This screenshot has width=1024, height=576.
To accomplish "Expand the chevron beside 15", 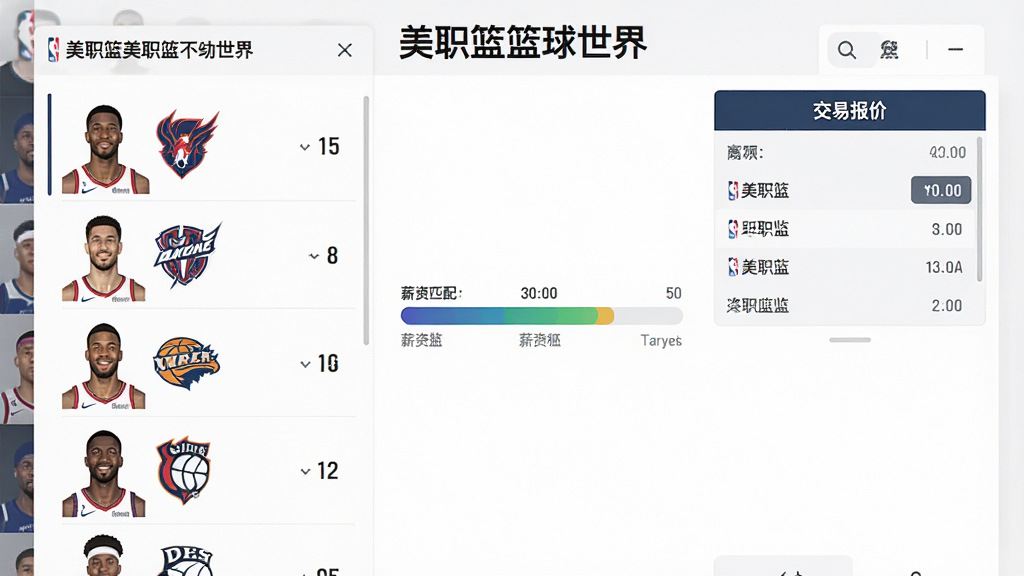I will pyautogui.click(x=304, y=147).
